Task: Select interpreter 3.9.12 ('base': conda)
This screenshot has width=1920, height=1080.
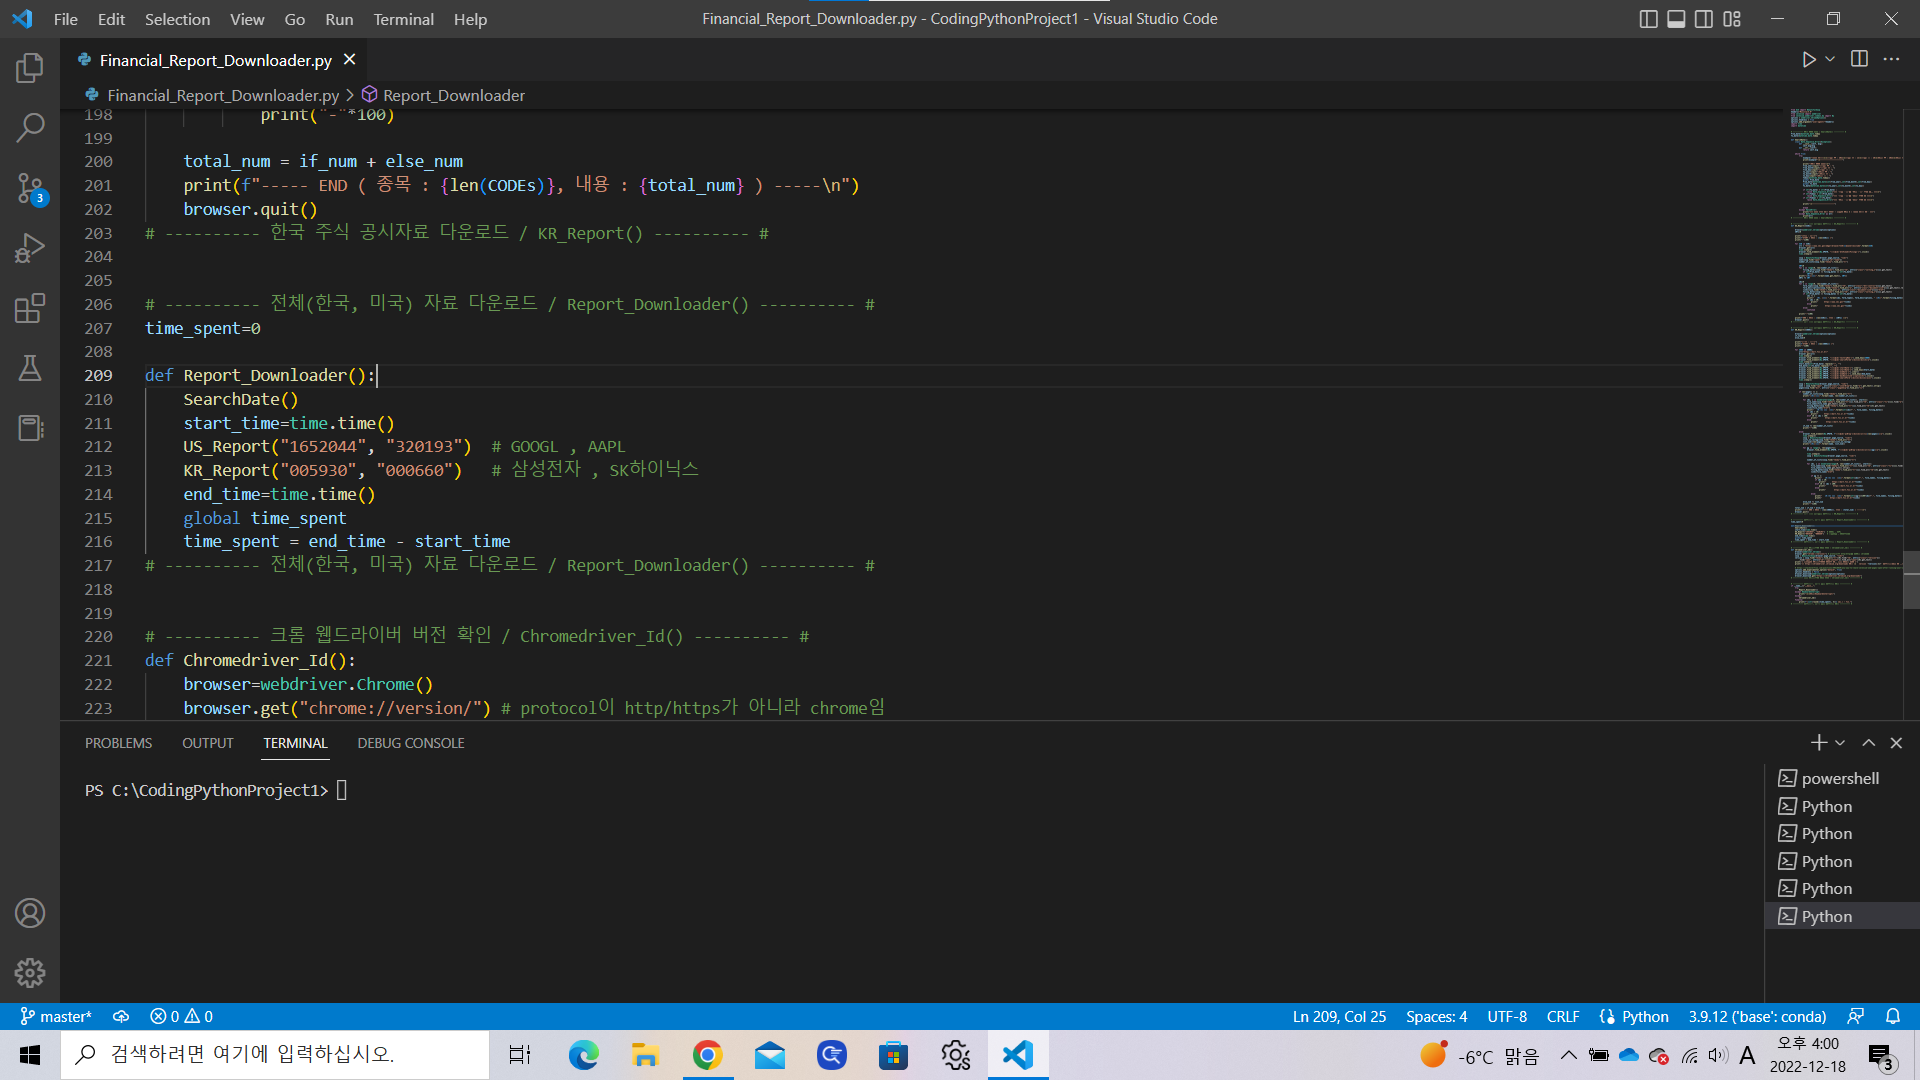Action: [1757, 1016]
